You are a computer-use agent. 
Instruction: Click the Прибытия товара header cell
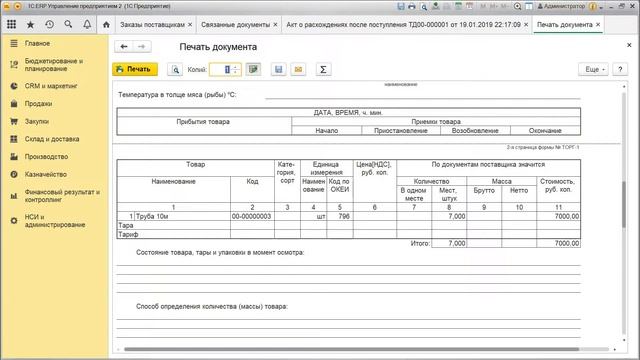pos(204,126)
